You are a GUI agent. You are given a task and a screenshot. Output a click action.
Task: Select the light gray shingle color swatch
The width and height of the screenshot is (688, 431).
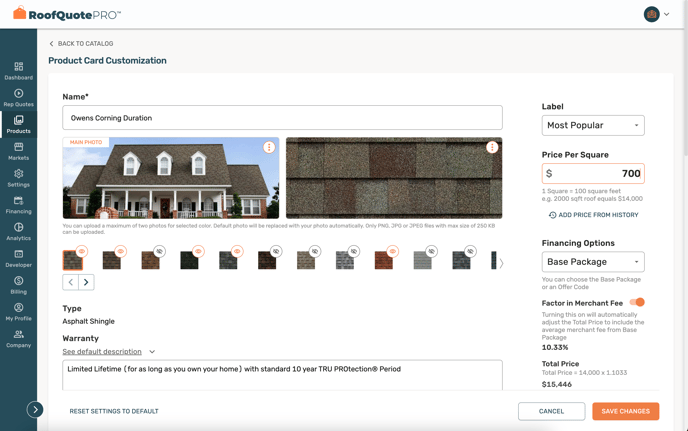[x=423, y=260]
